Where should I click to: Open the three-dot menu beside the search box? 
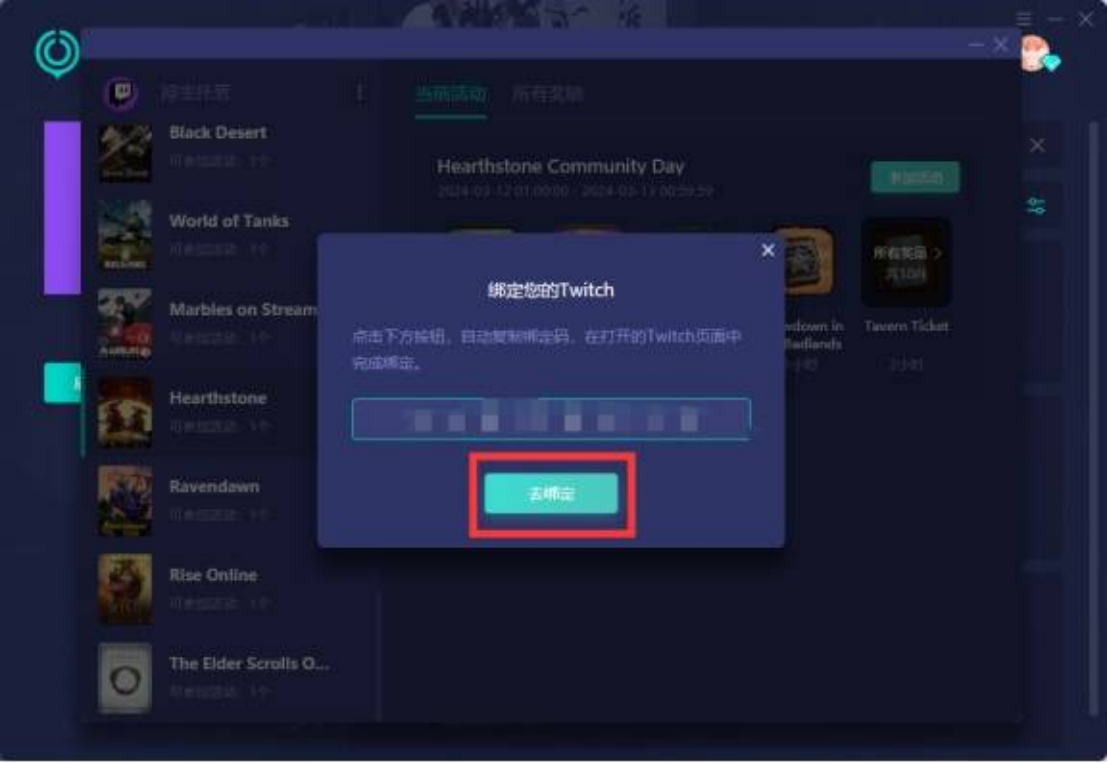(360, 93)
